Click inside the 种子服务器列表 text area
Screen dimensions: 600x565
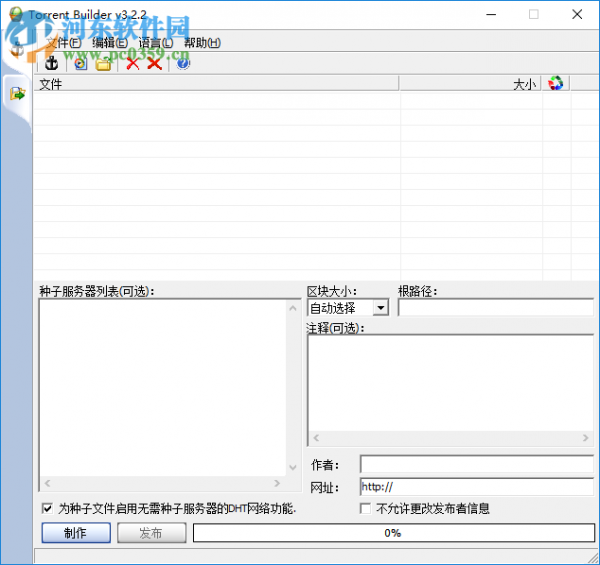tap(163, 388)
